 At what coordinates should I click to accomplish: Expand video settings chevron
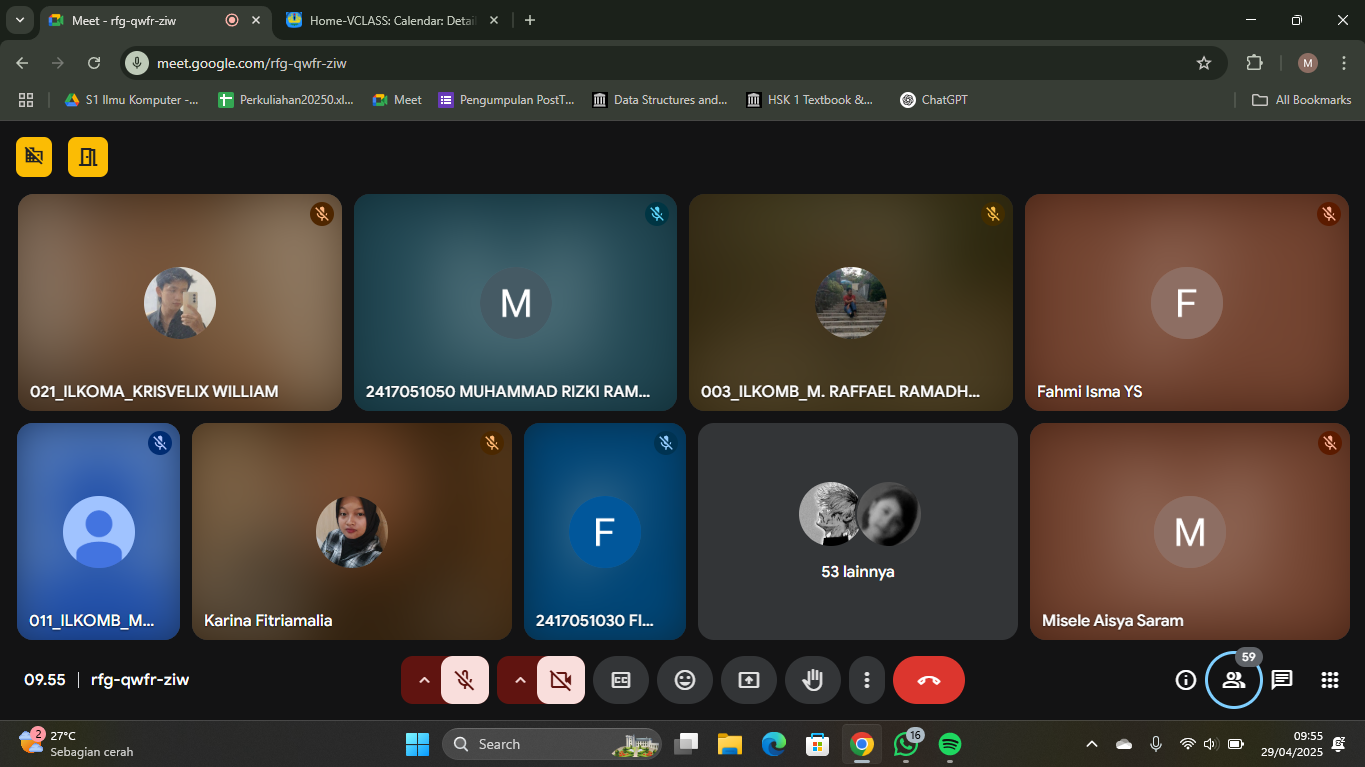519,680
